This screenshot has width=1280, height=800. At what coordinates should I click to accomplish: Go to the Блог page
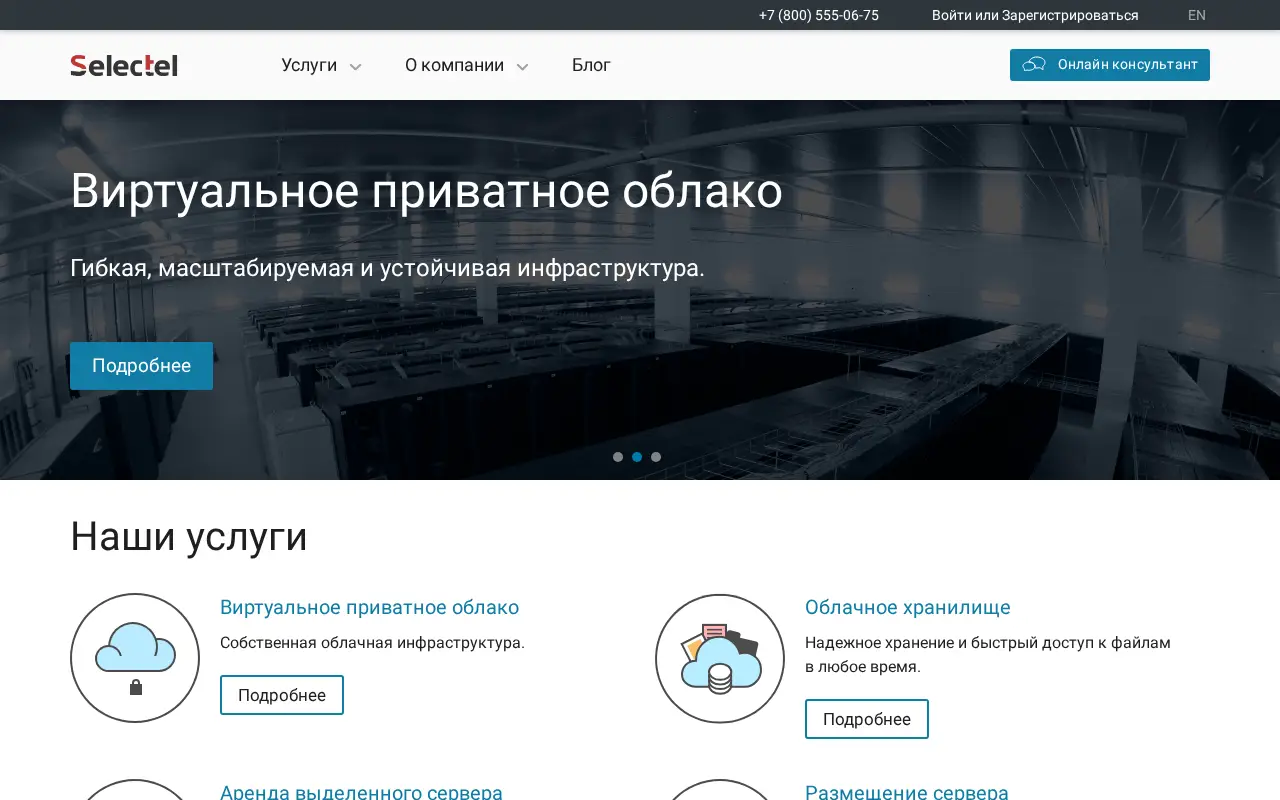(591, 65)
